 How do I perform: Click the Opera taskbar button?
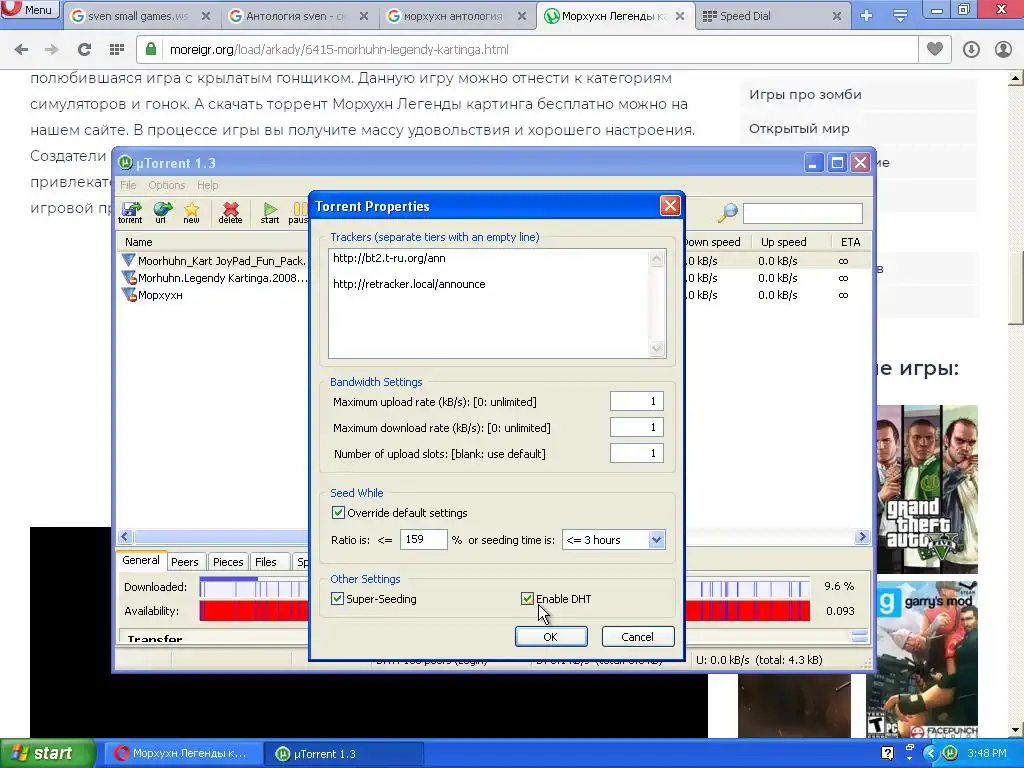point(185,754)
